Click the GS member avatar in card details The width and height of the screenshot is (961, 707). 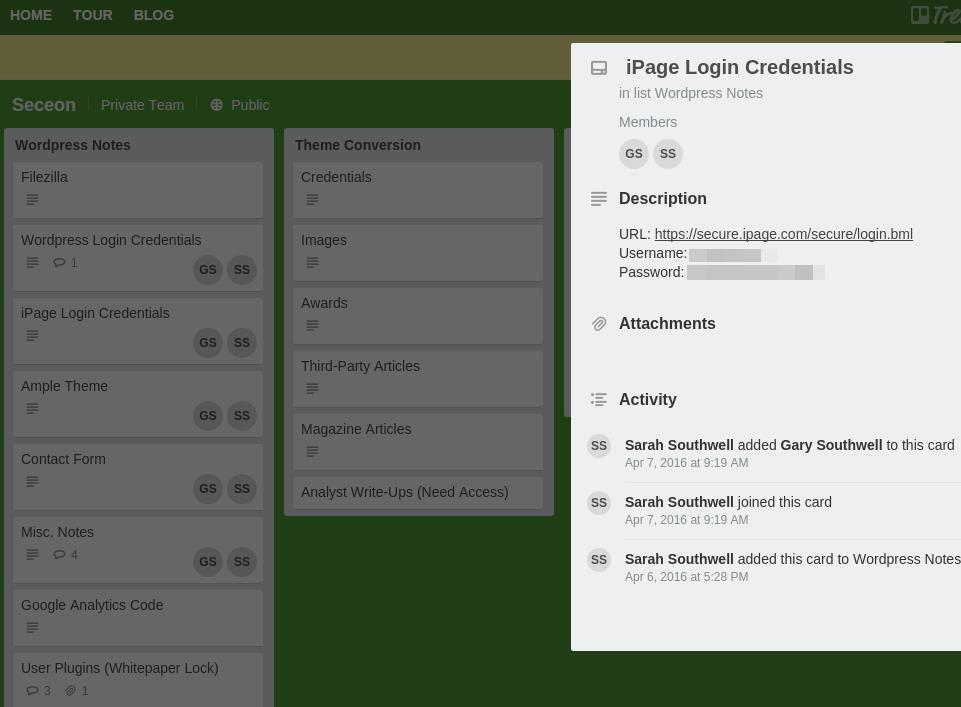pos(633,154)
